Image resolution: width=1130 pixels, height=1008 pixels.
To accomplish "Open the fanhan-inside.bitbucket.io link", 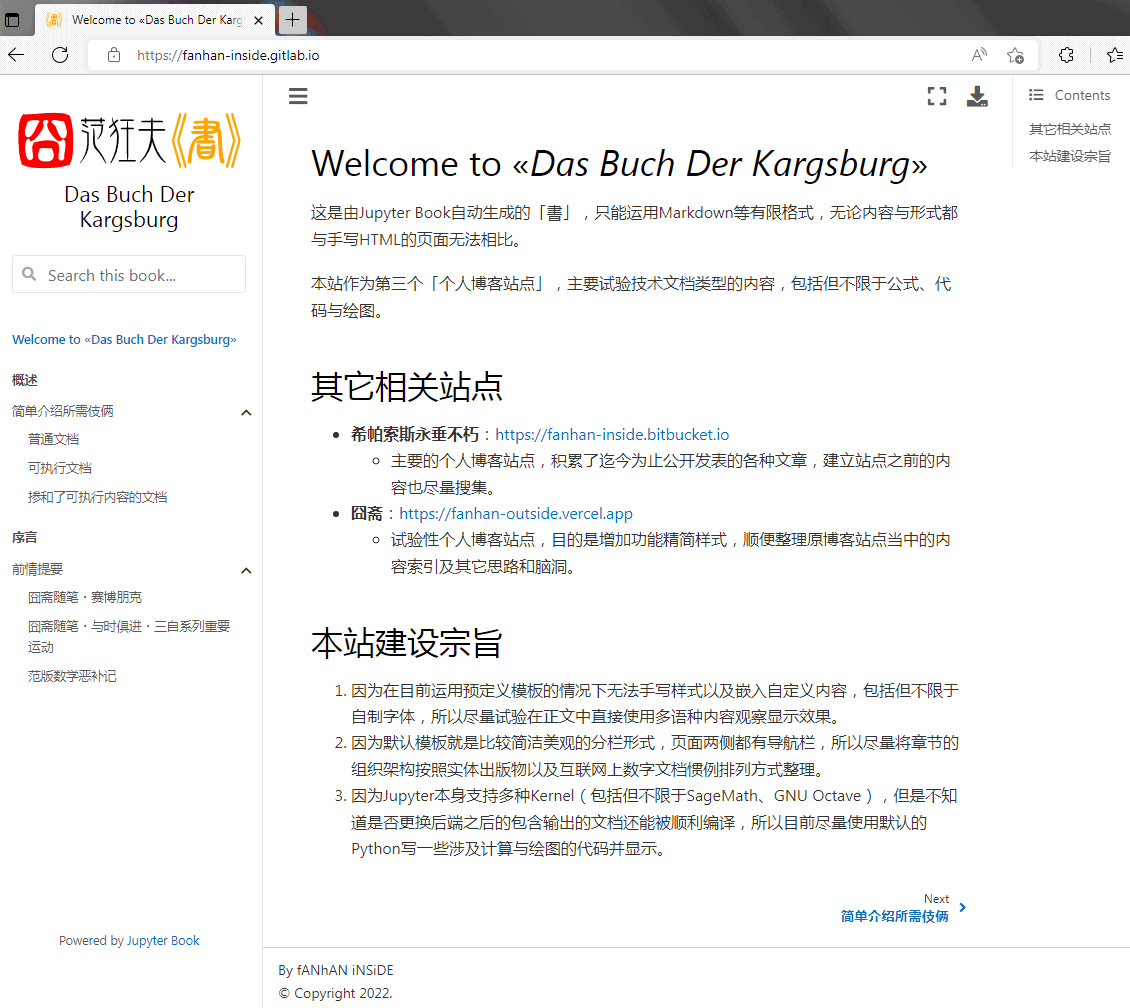I will pyautogui.click(x=612, y=434).
